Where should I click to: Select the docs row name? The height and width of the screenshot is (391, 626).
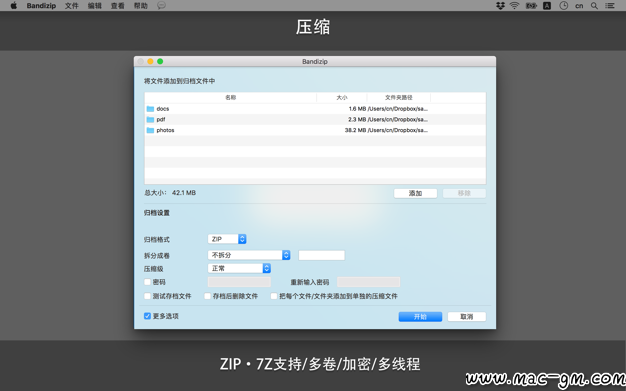point(162,109)
